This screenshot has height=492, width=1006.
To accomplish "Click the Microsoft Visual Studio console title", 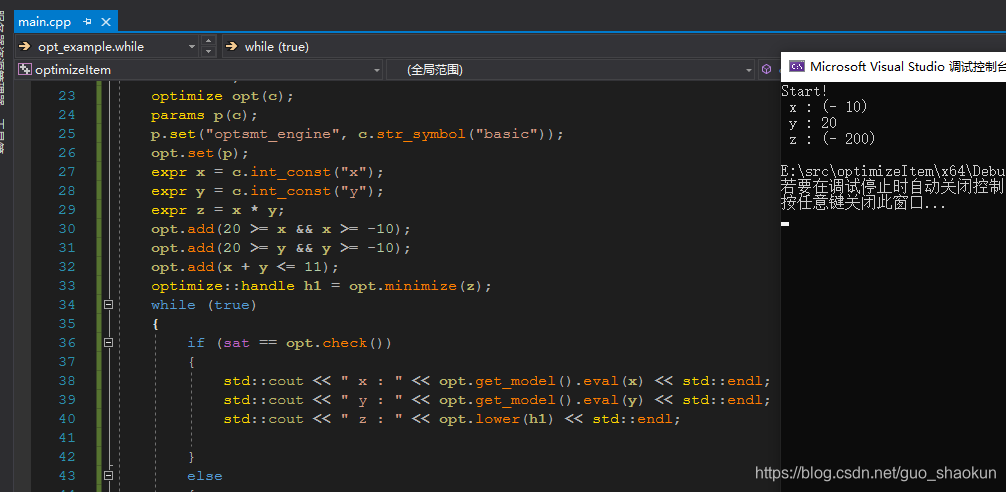I will coord(907,66).
